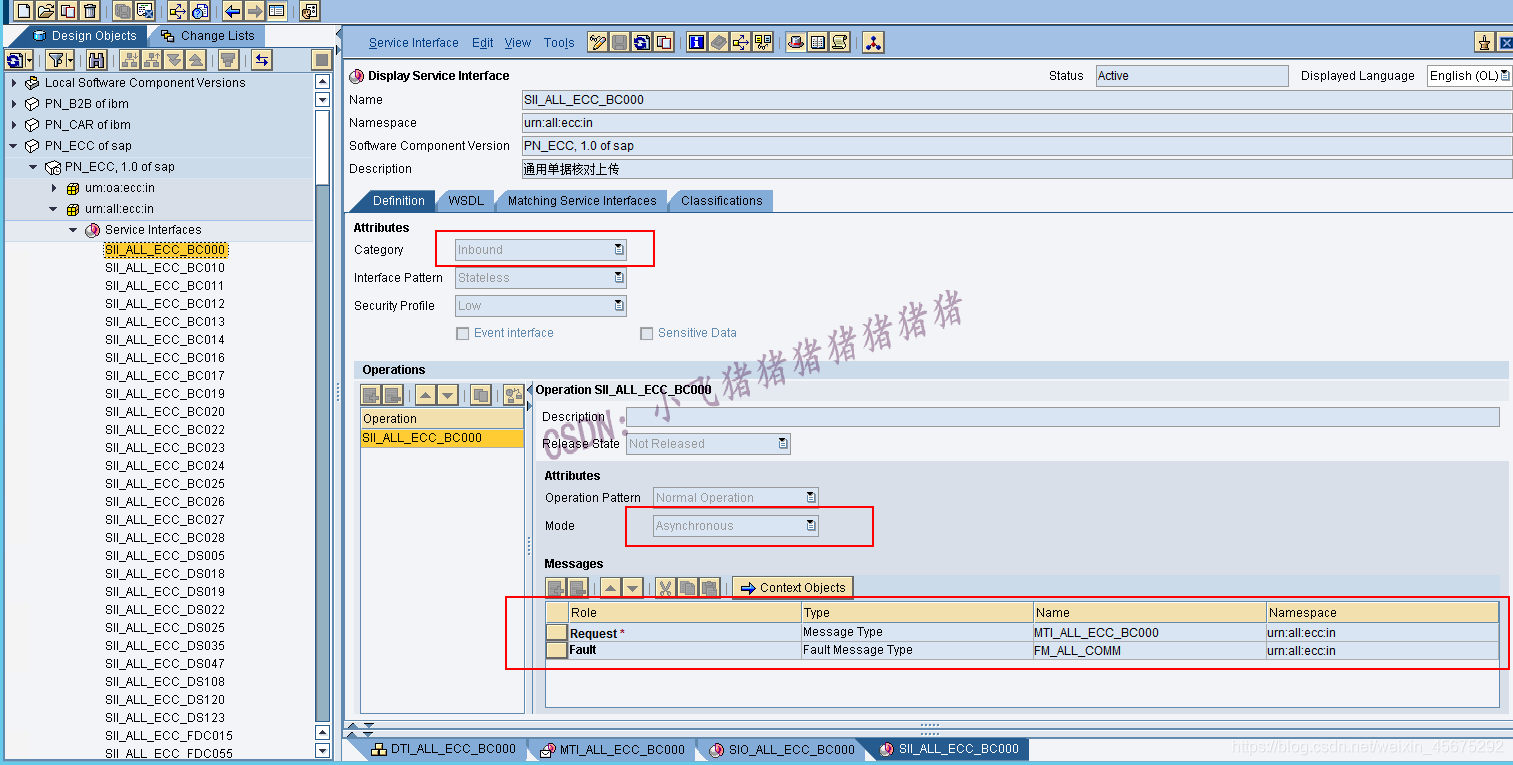Click the Open folder icon in top toolbar

(x=45, y=11)
